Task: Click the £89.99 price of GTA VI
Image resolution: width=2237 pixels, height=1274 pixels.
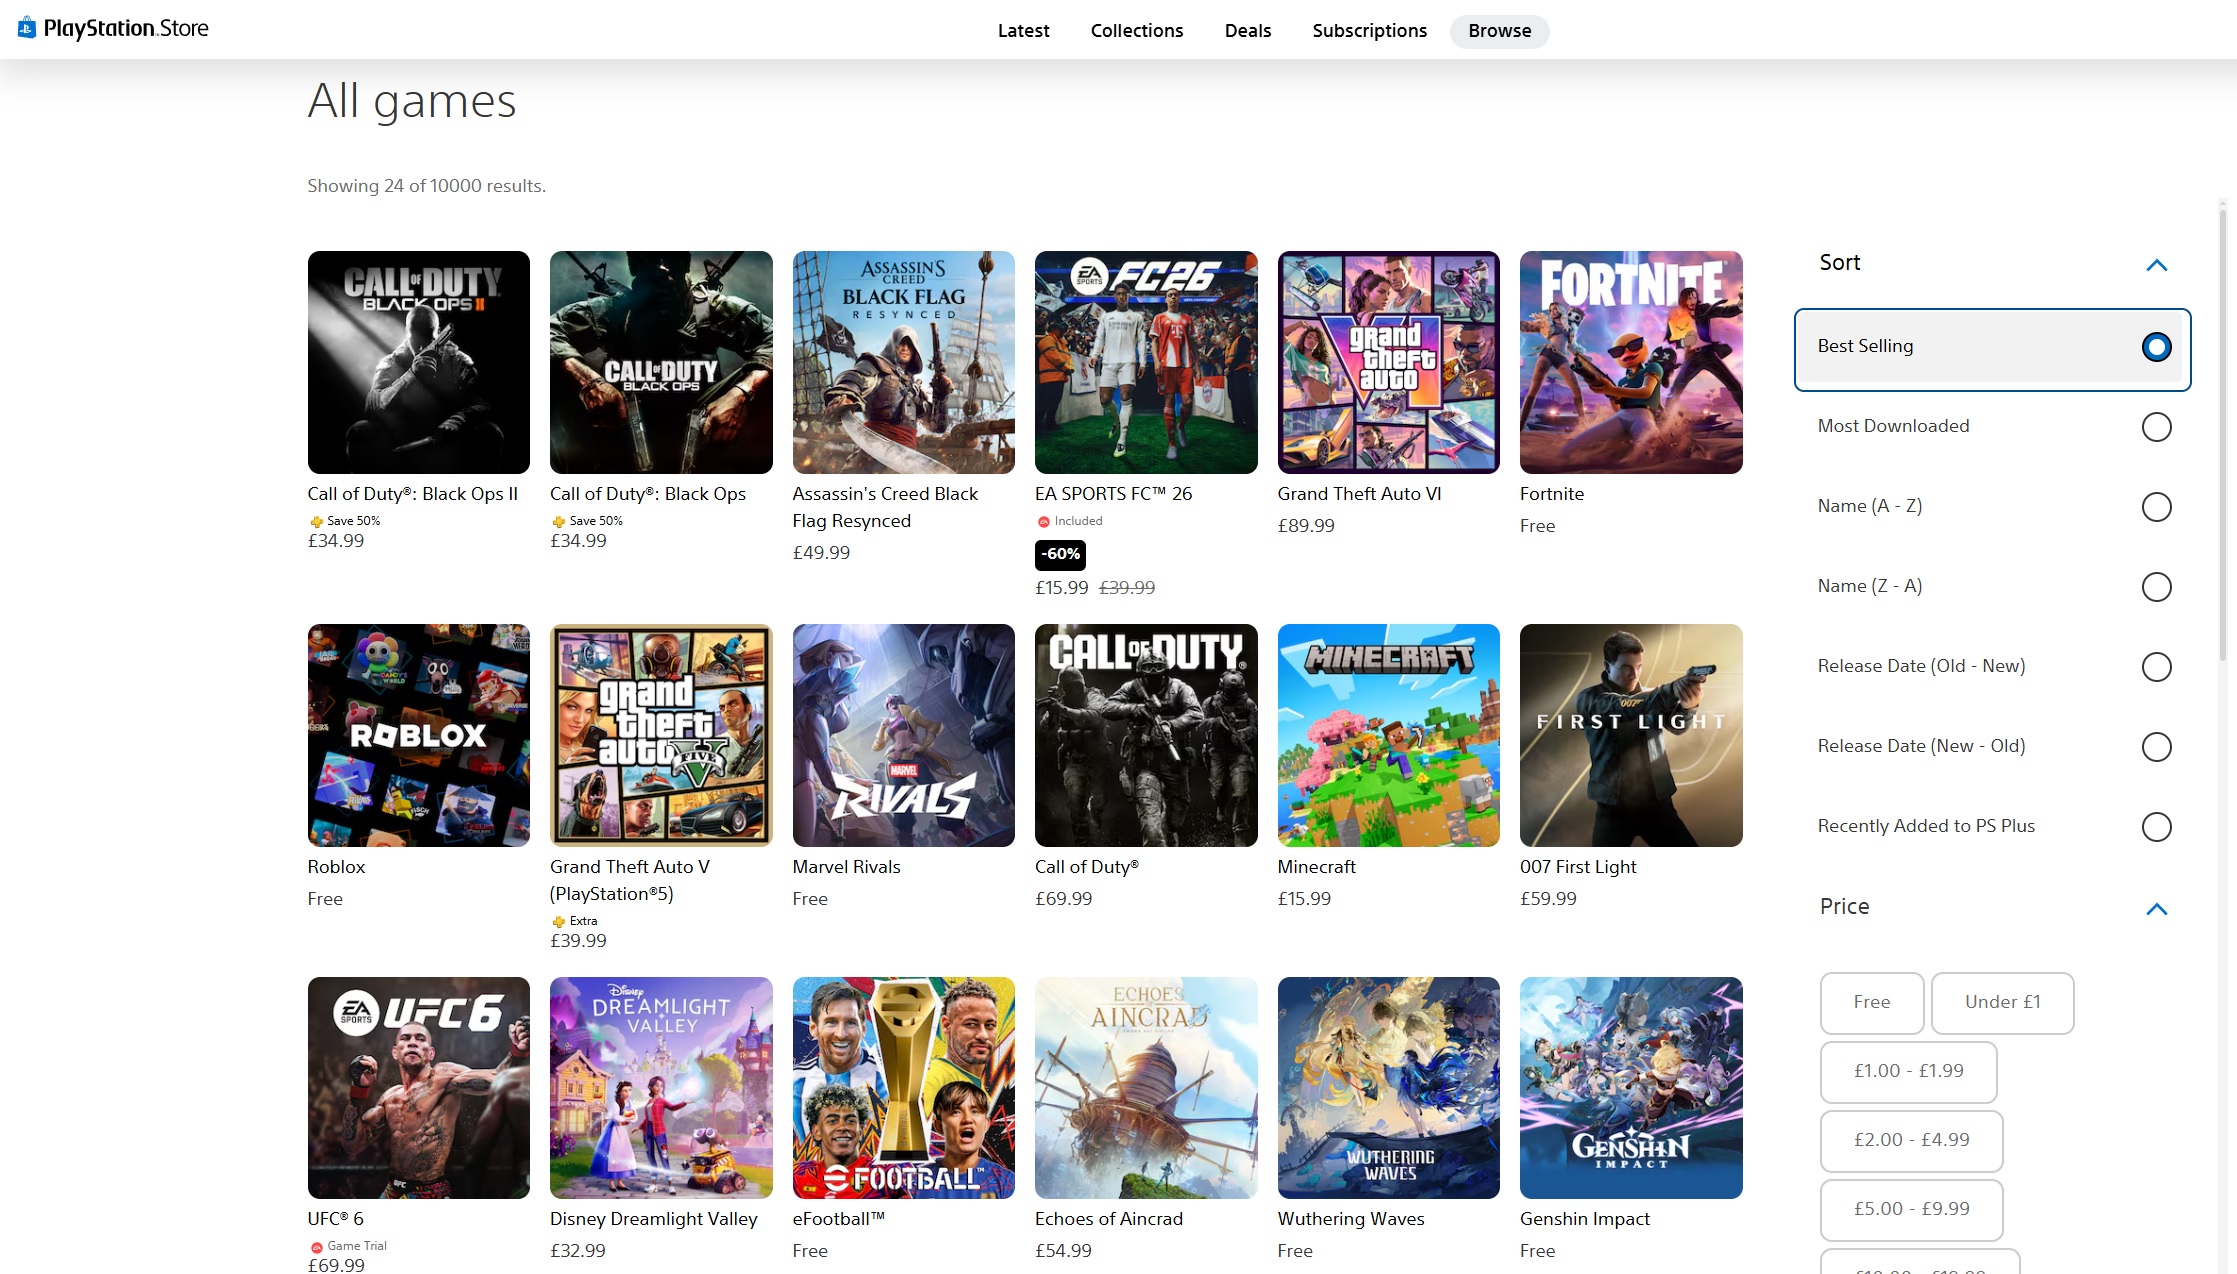Action: click(1305, 526)
